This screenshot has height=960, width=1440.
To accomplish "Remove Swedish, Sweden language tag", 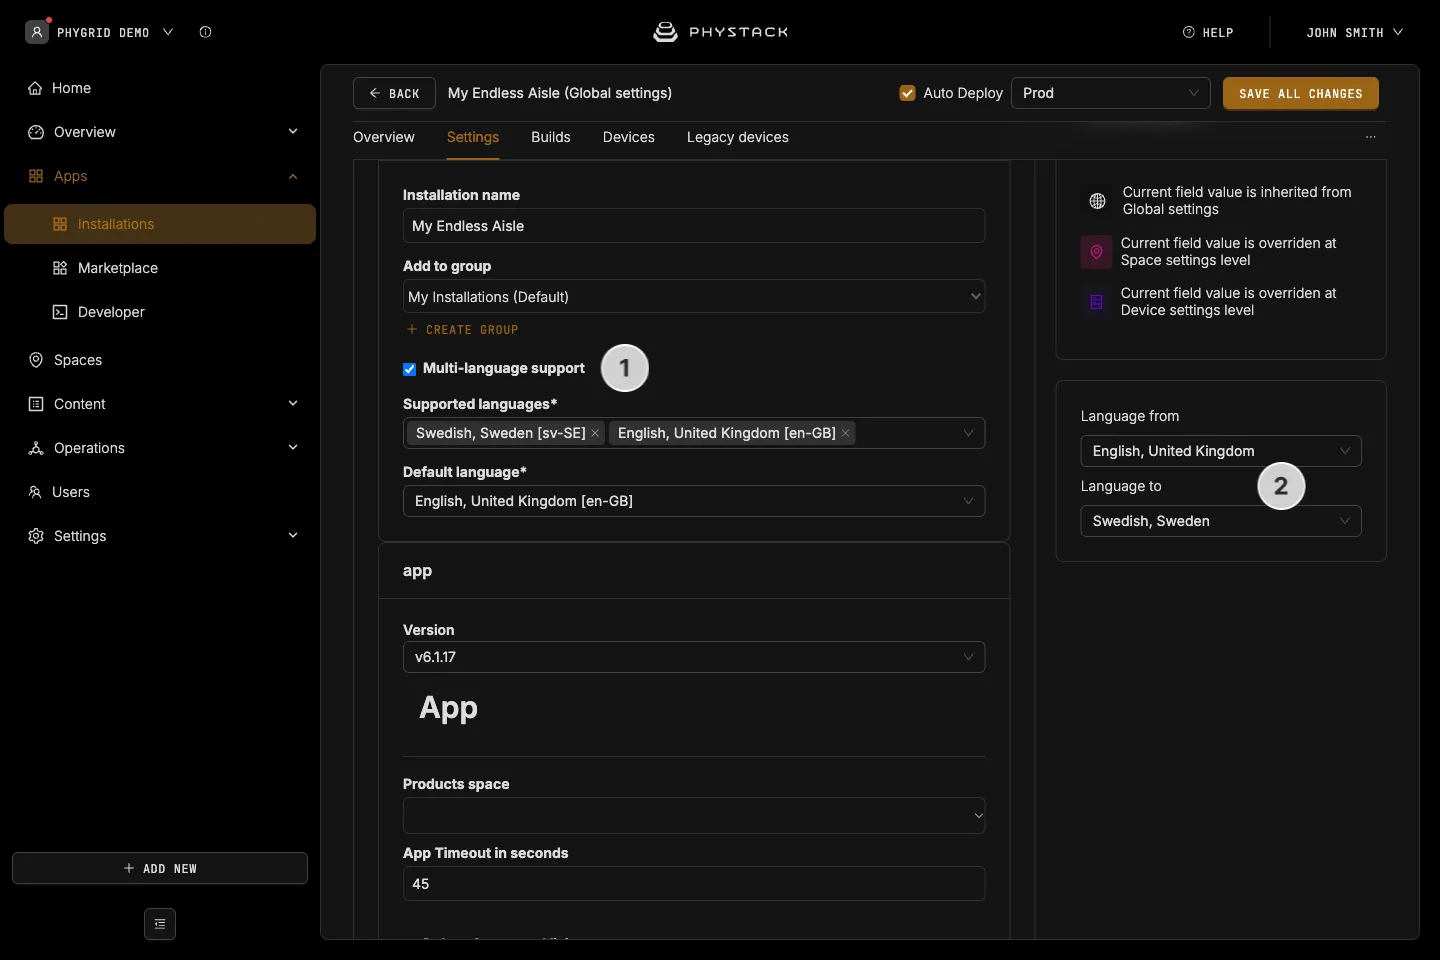I will coord(595,433).
